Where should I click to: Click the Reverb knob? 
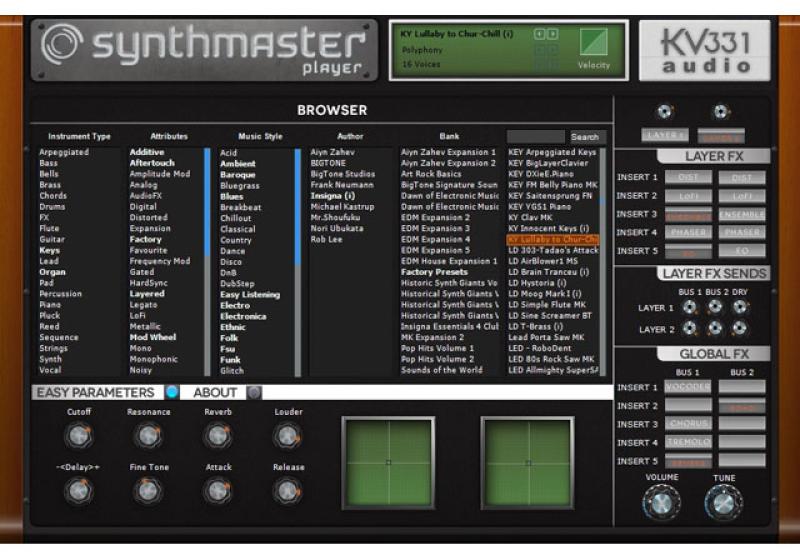[218, 435]
